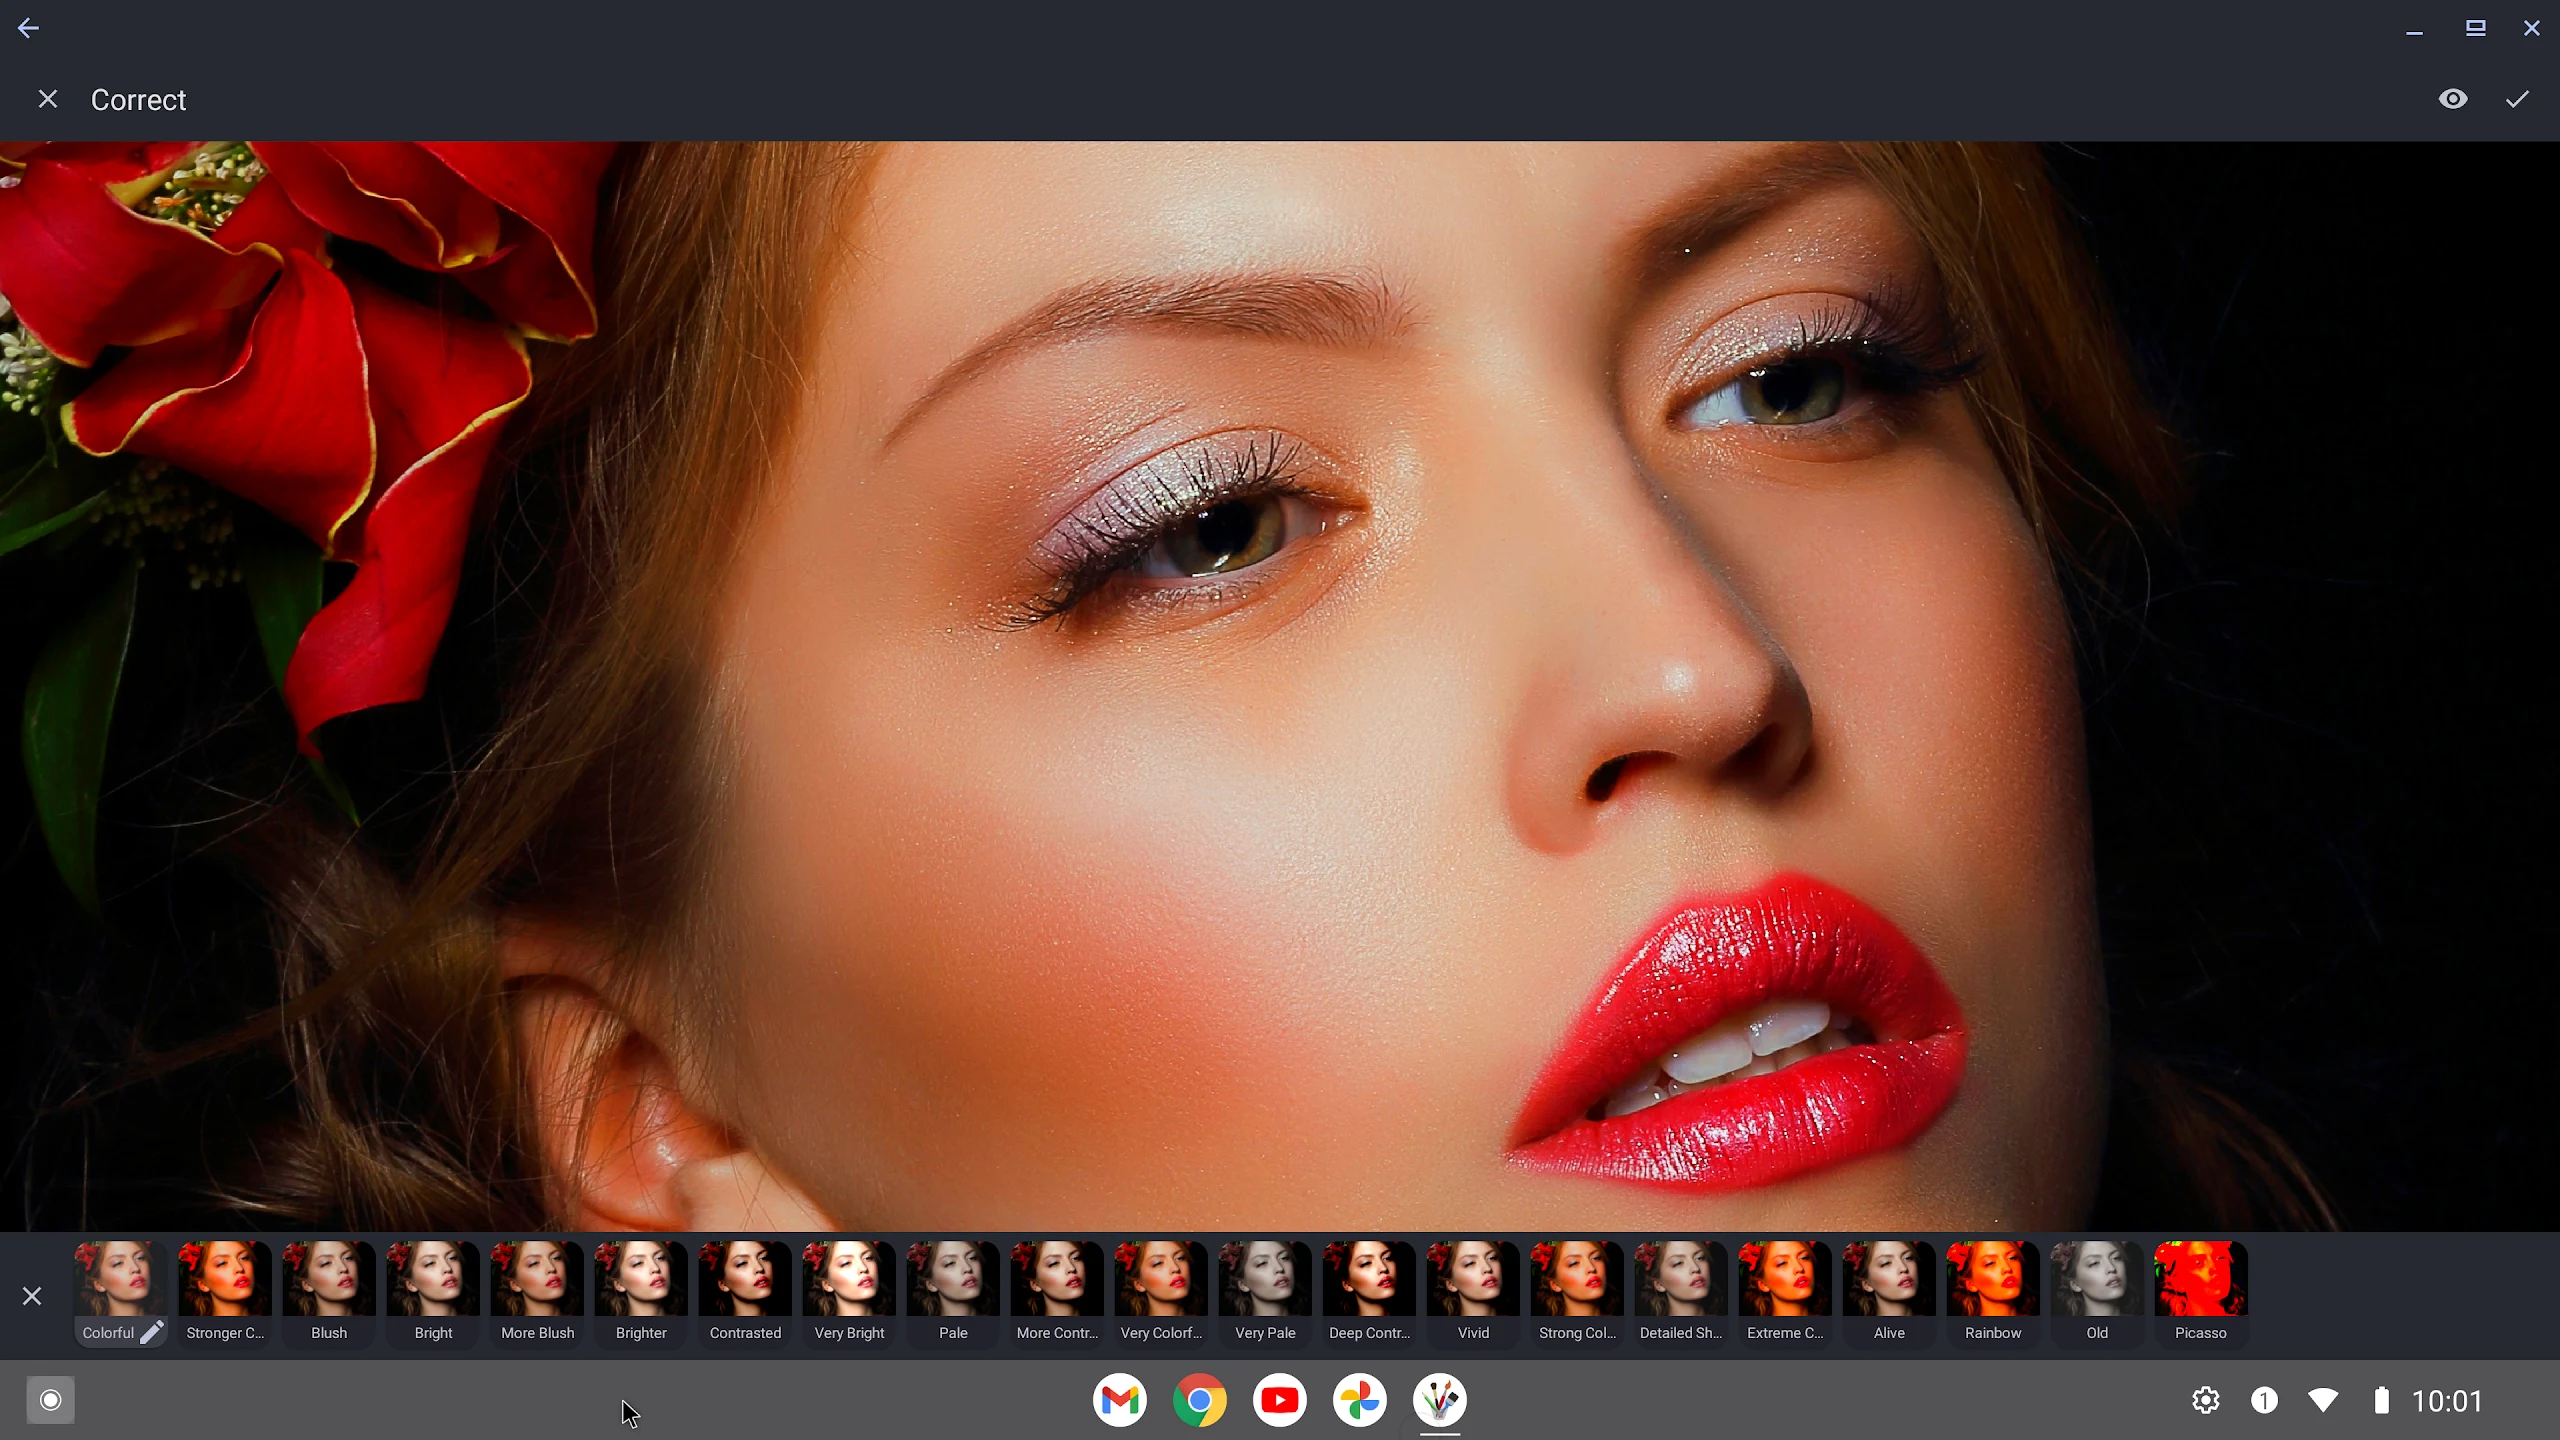2560x1440 pixels.
Task: Apply correction with the checkmark icon
Action: 2517,99
